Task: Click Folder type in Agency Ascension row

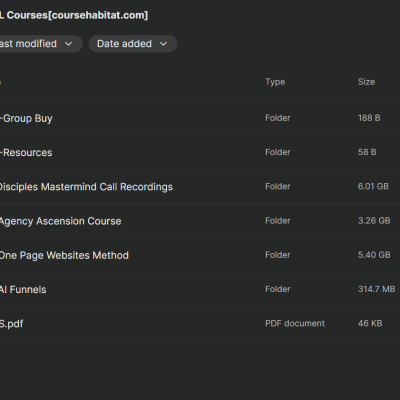Action: coord(278,221)
